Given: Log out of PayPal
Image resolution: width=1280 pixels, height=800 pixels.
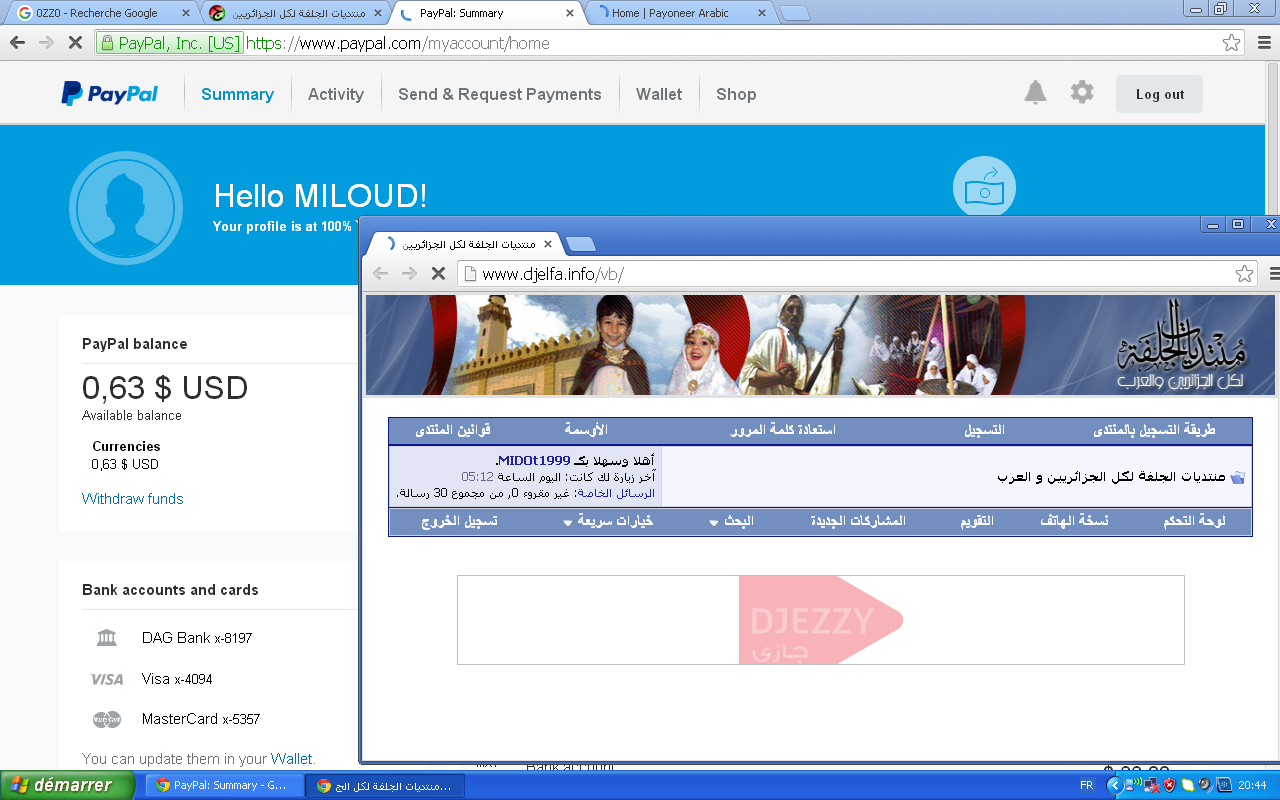Looking at the screenshot, I should coord(1160,94).
